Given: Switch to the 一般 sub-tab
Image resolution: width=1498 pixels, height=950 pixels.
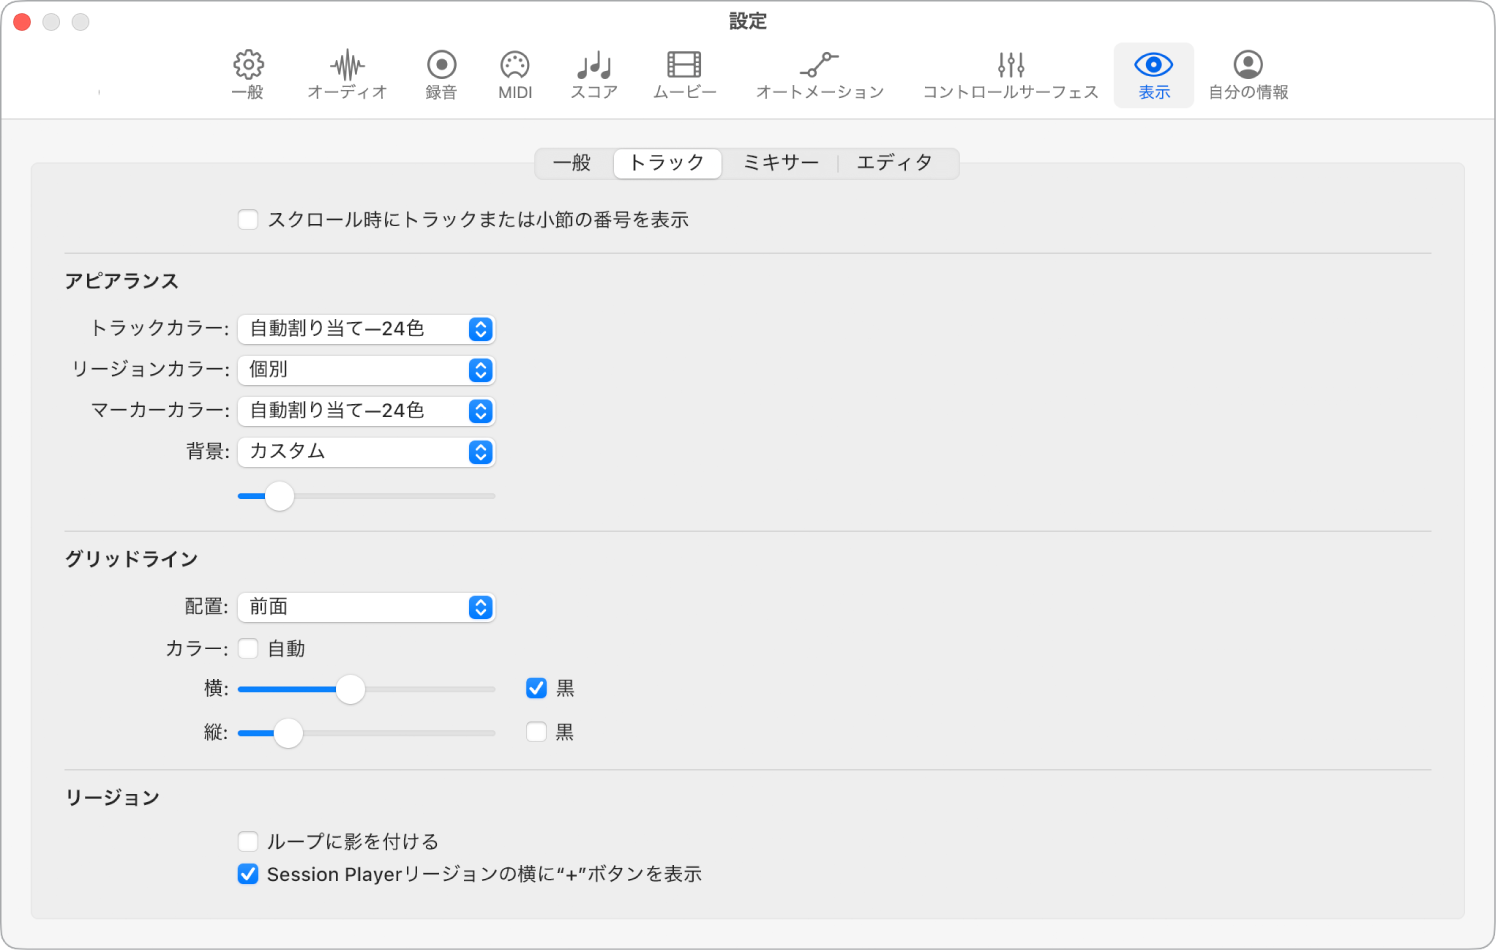Looking at the screenshot, I should (572, 163).
